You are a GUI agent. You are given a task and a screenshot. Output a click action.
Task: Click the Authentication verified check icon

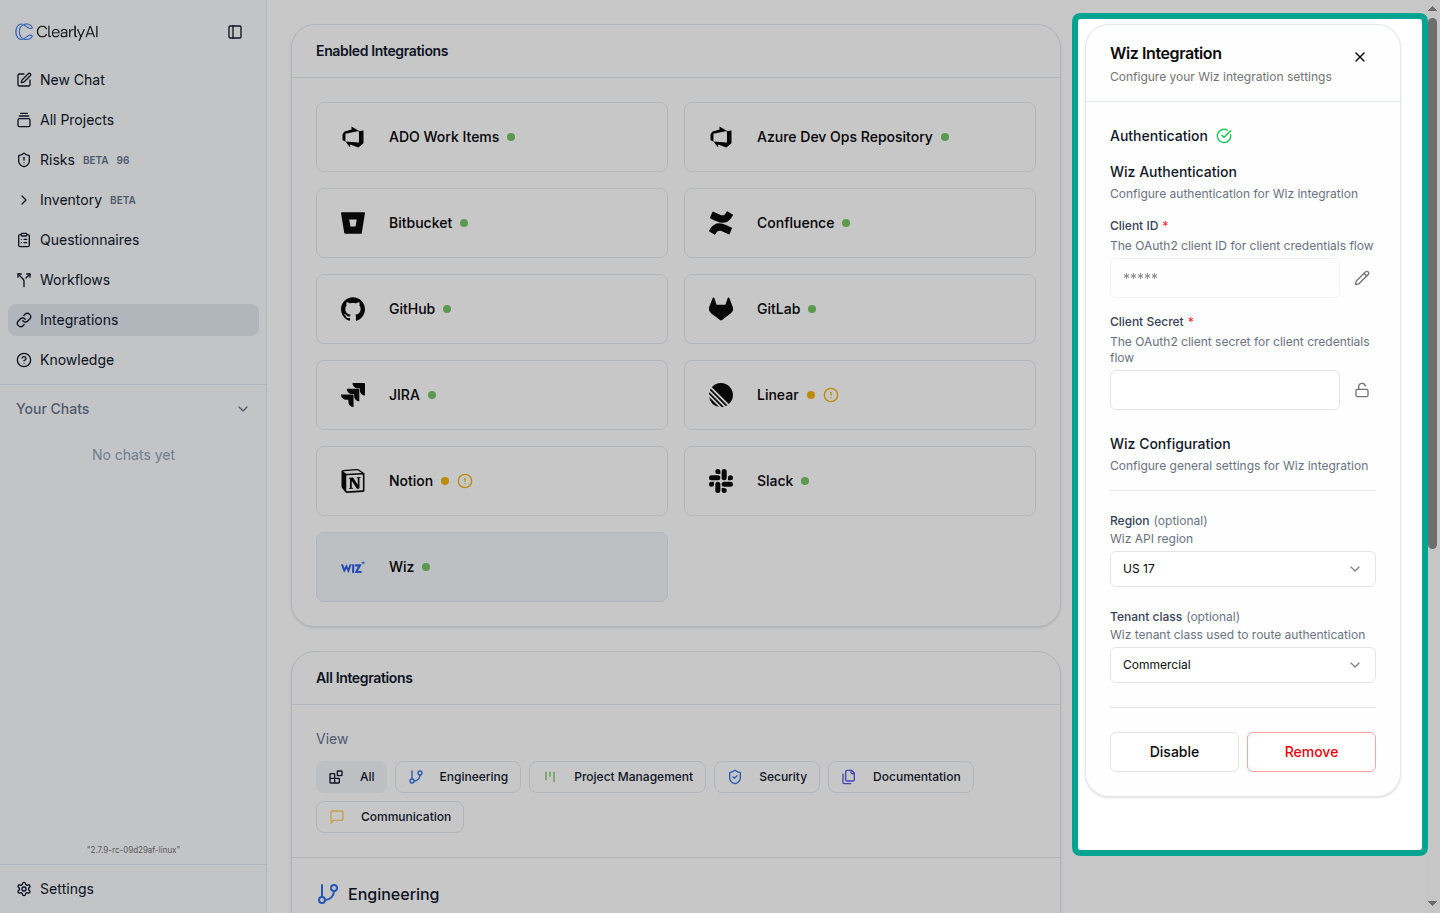pyautogui.click(x=1225, y=136)
